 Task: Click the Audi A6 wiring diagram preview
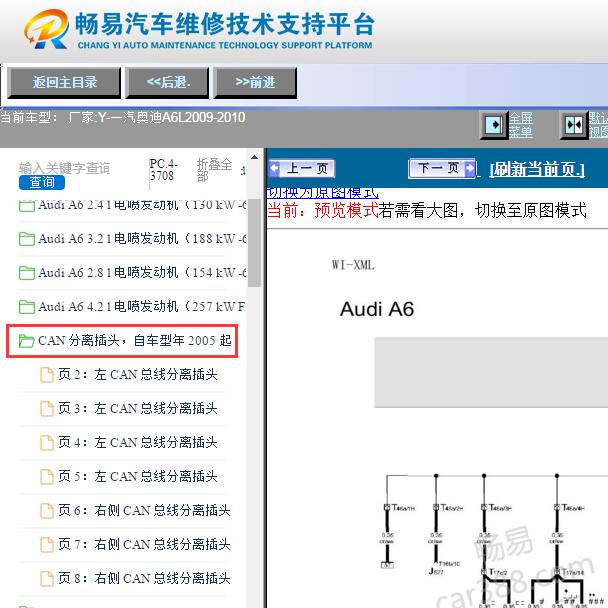pos(492,541)
